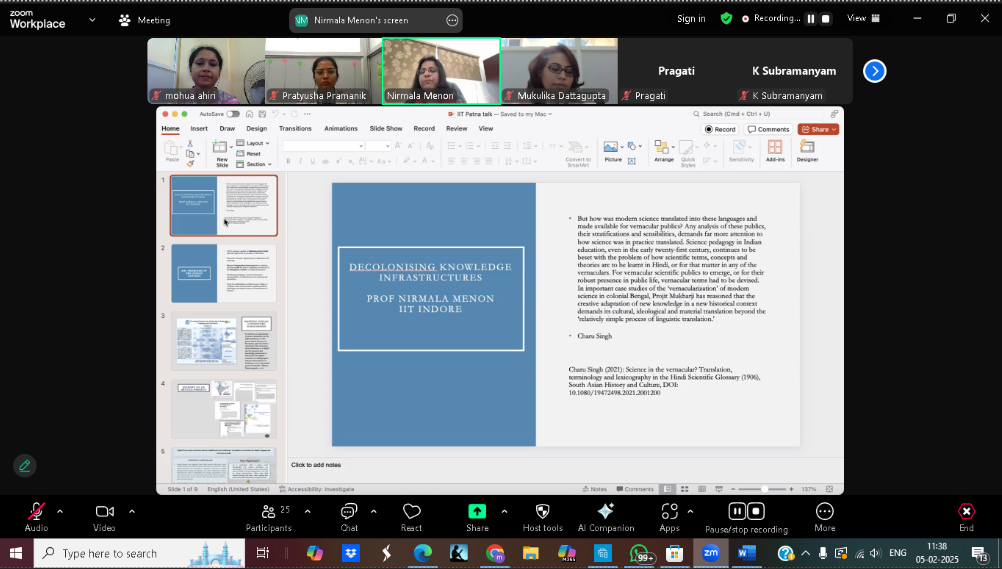
Task: Switch to the Insert ribbon tab
Action: pos(199,129)
